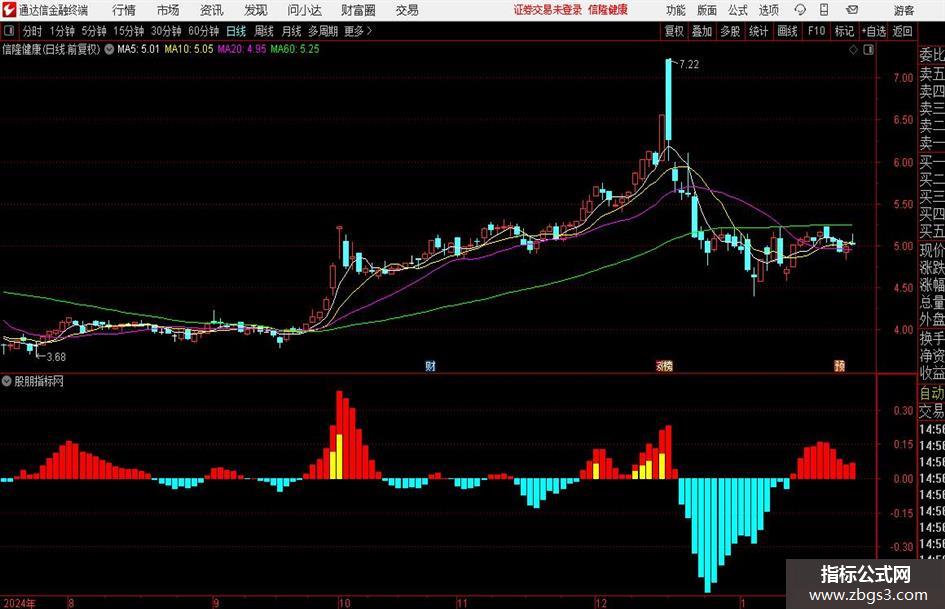Click the MA10: 5.05 value label
This screenshot has width=945, height=609.
(189, 49)
